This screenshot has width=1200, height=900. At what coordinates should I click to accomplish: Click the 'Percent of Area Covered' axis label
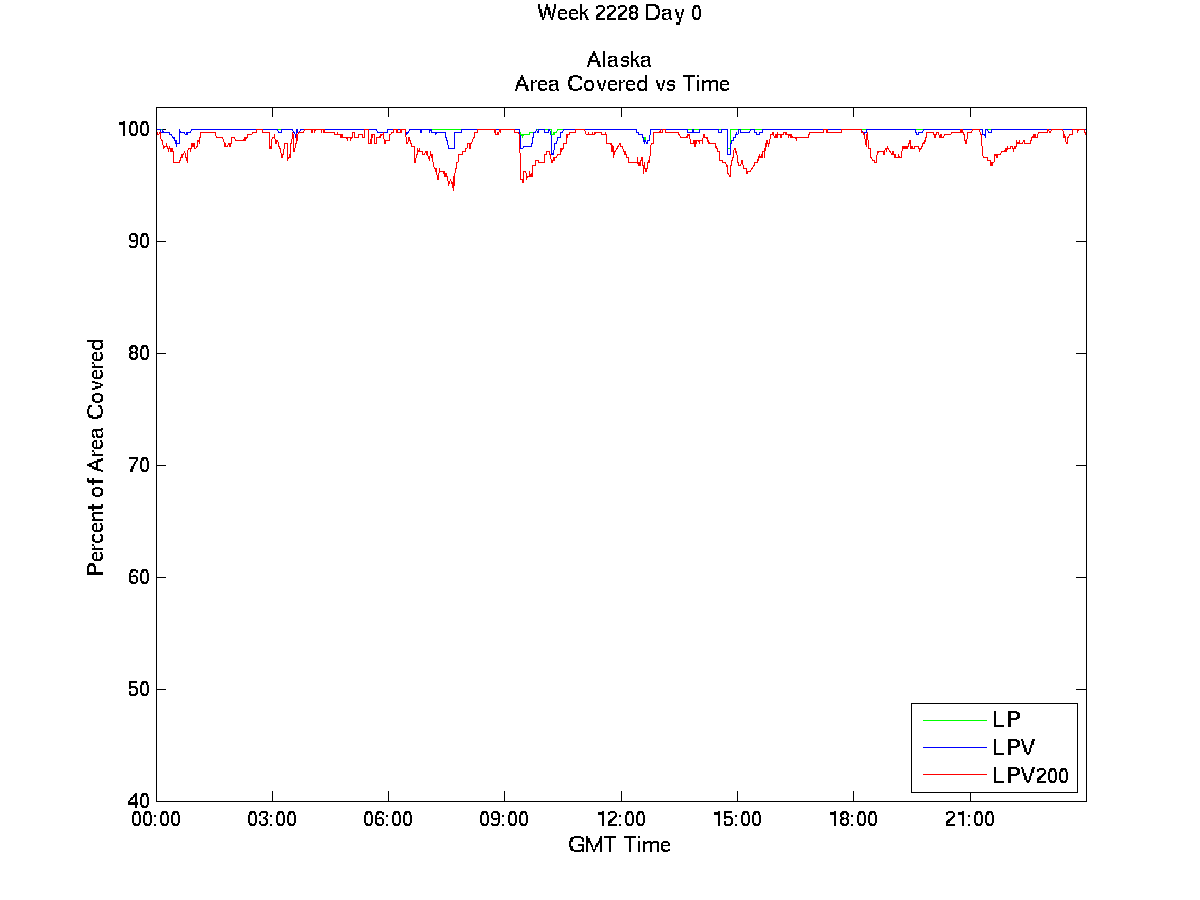pyautogui.click(x=96, y=457)
